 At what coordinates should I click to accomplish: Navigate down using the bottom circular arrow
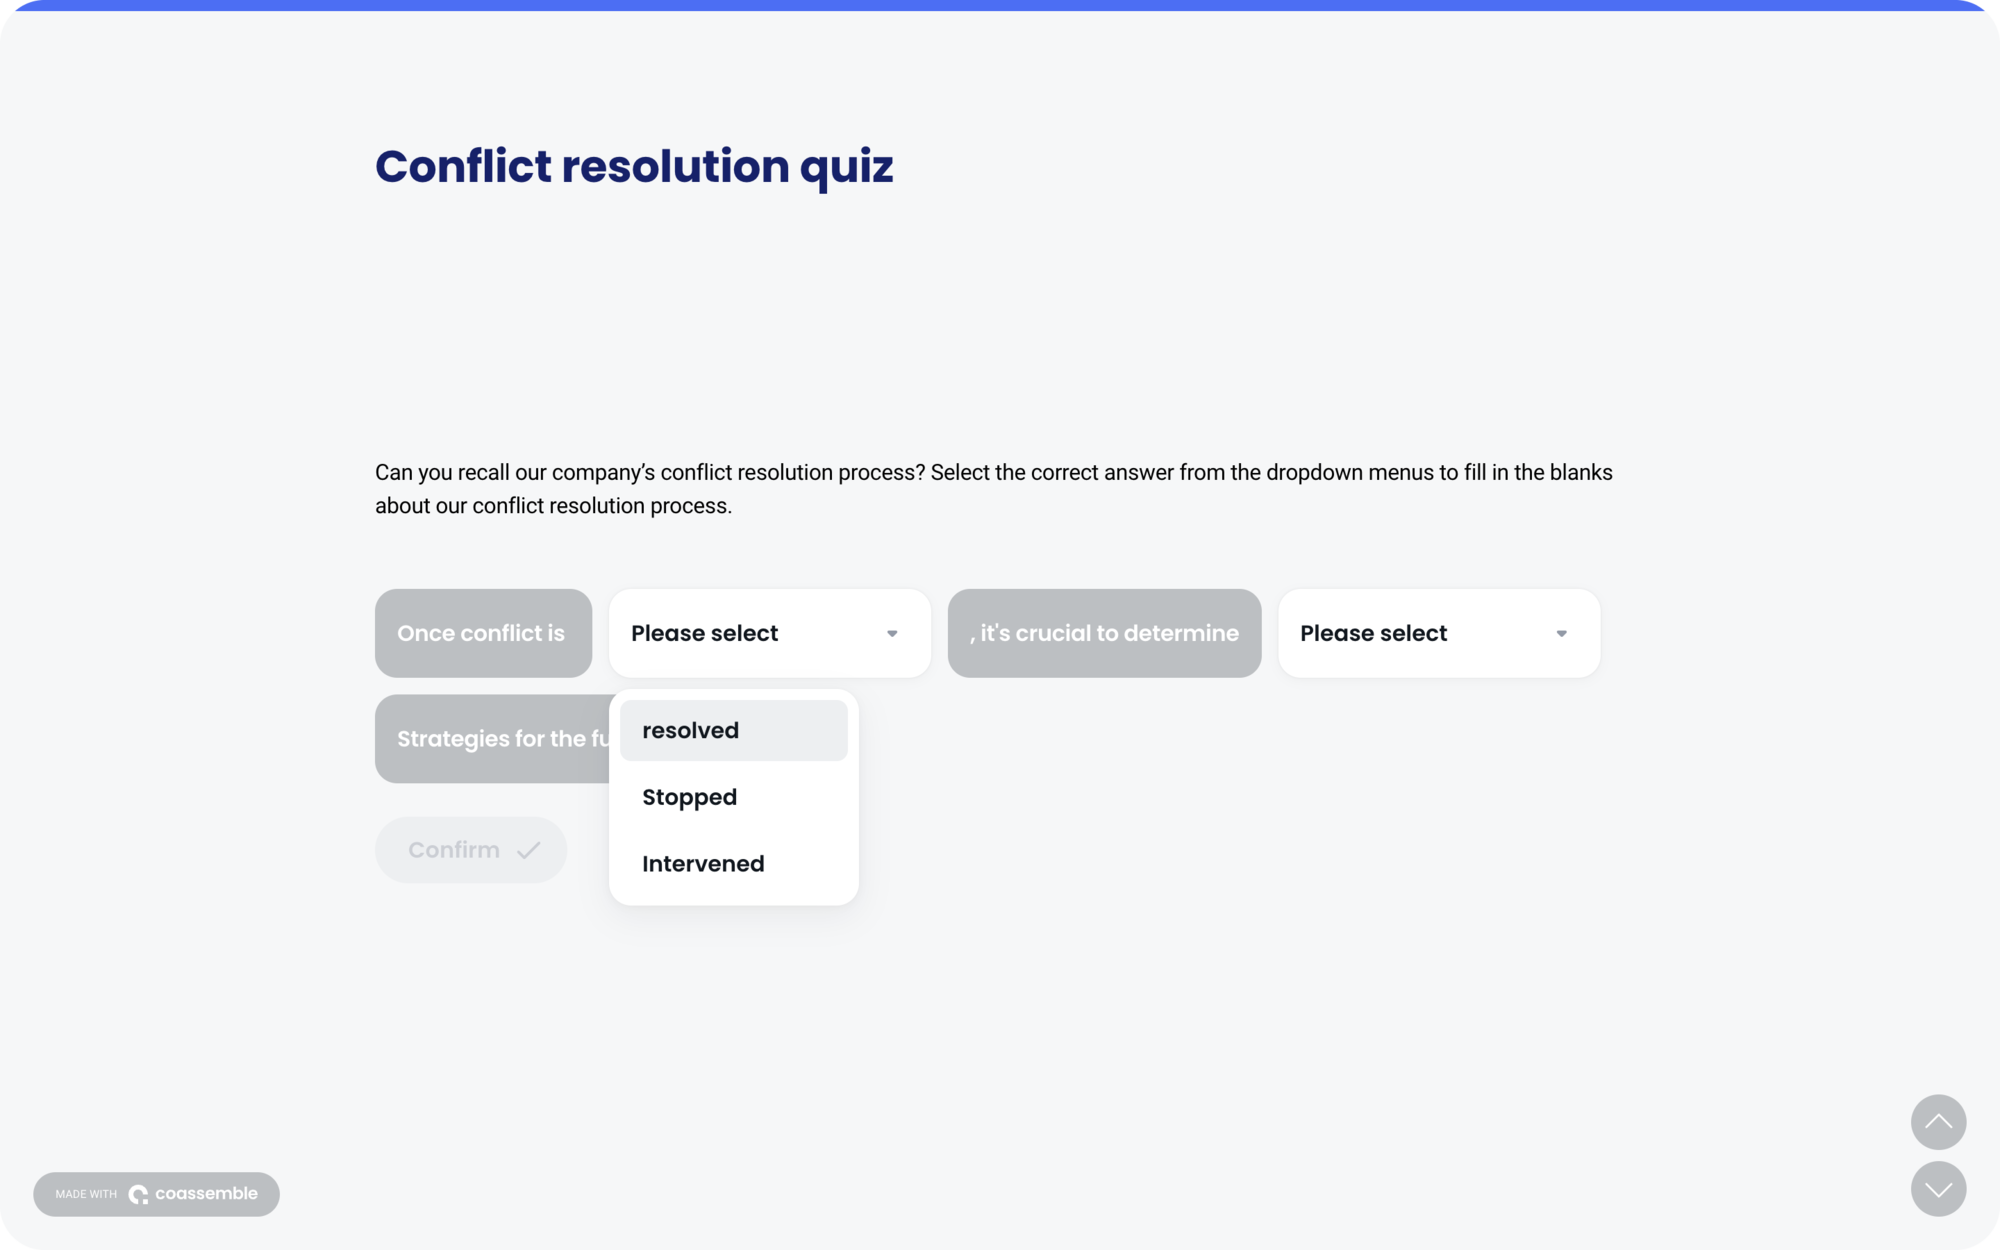pyautogui.click(x=1938, y=1190)
